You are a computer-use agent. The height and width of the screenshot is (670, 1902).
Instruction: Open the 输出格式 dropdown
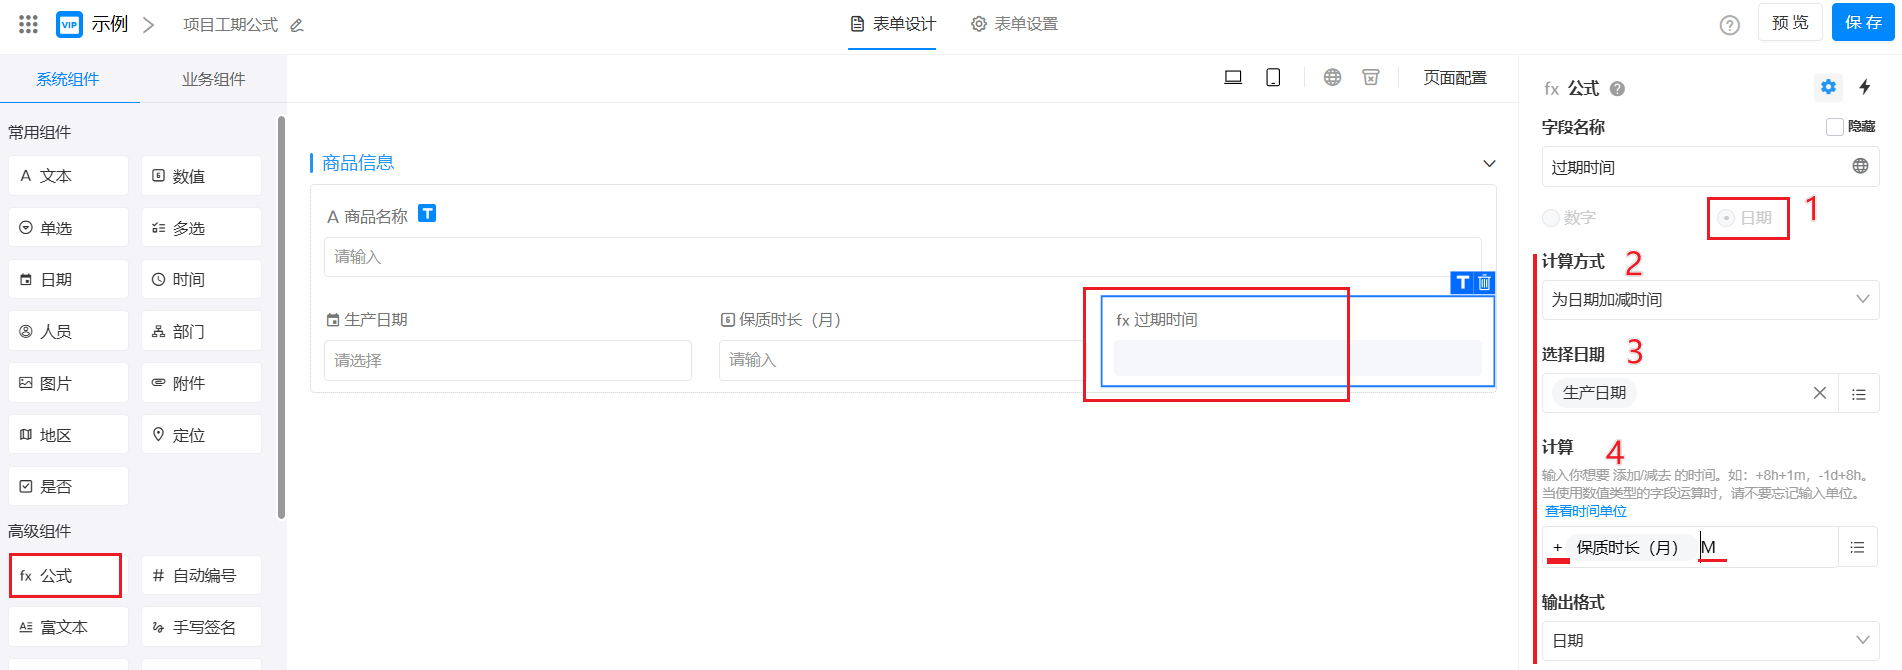tap(1710, 641)
